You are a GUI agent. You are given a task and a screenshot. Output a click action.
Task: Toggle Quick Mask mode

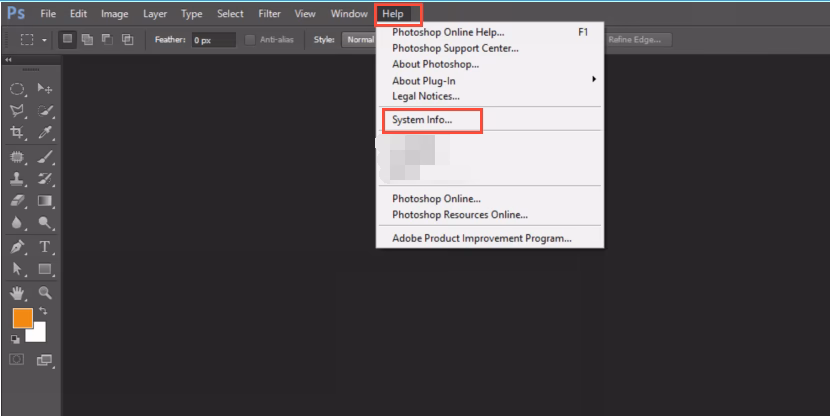pyautogui.click(x=17, y=360)
